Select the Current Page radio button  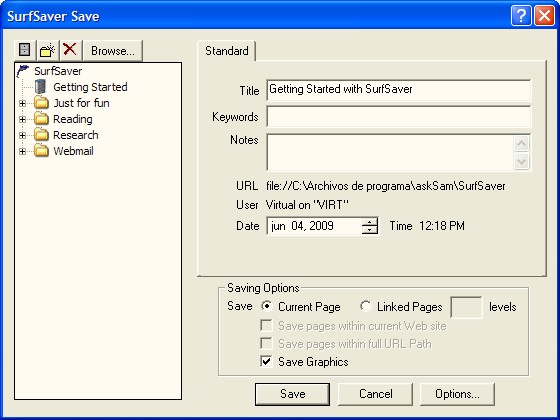(x=267, y=306)
